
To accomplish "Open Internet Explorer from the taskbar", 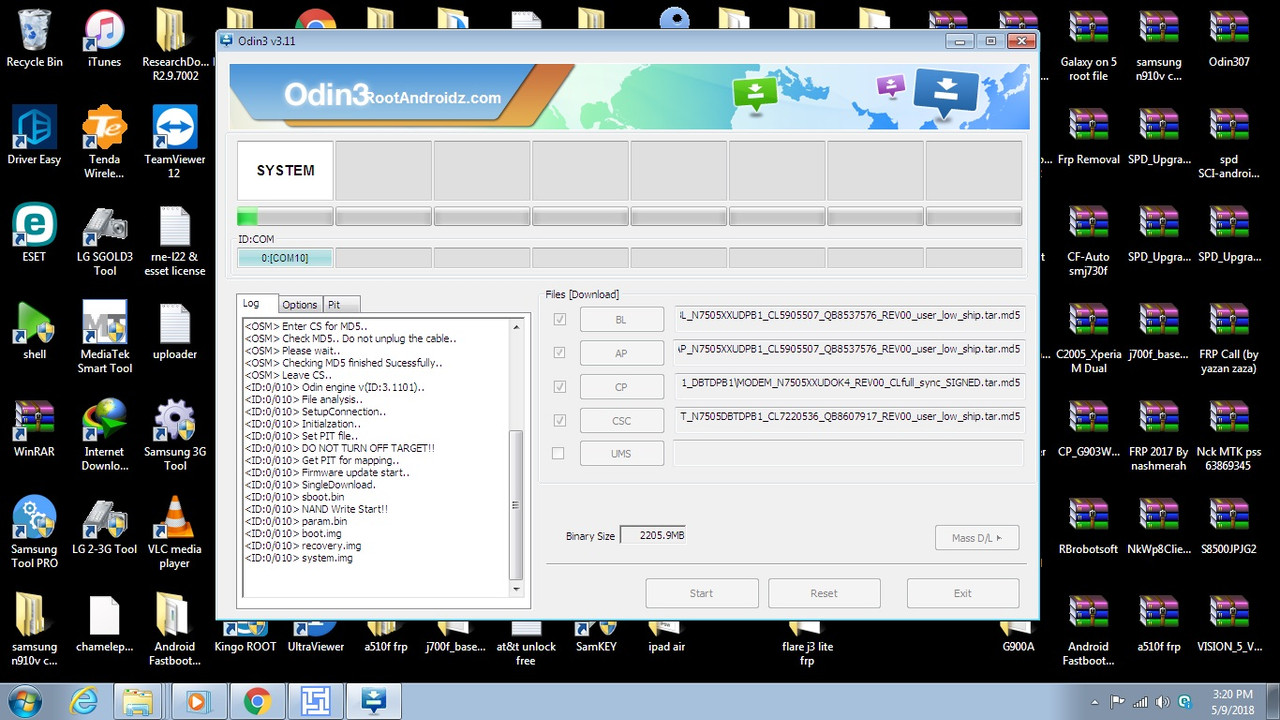I will (85, 702).
